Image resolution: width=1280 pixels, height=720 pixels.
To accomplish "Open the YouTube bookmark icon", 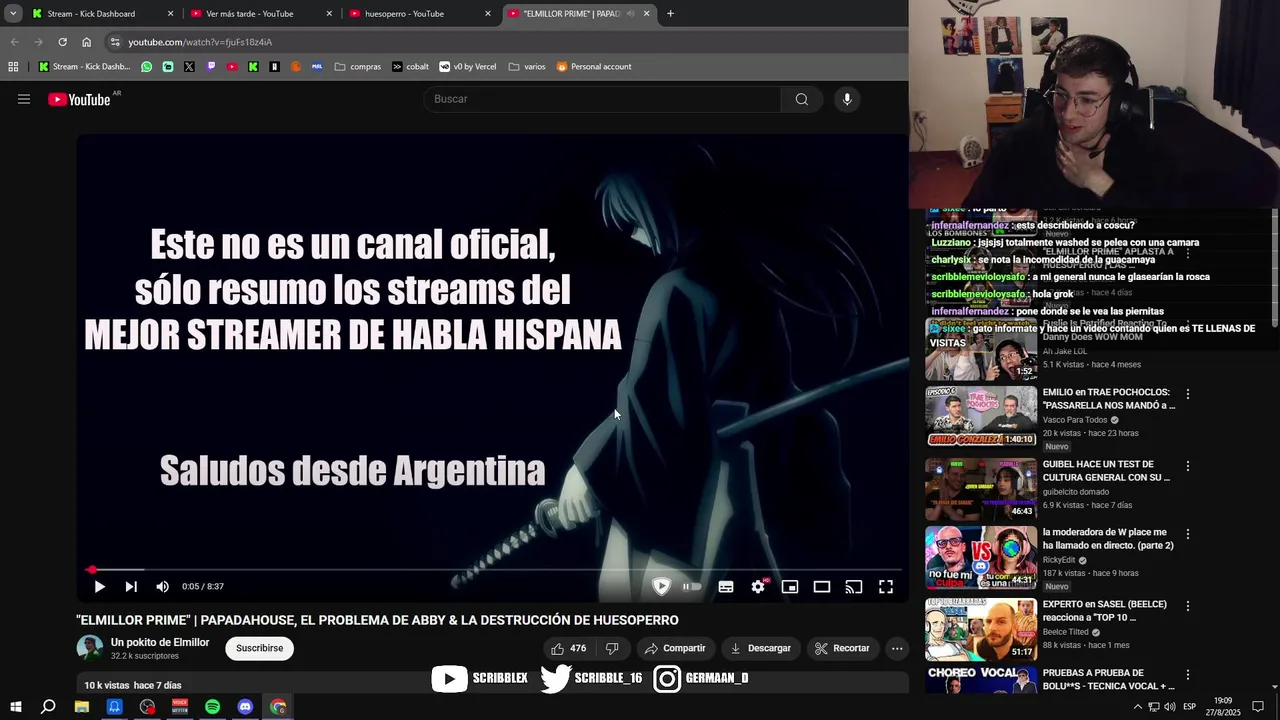I will click(x=232, y=67).
